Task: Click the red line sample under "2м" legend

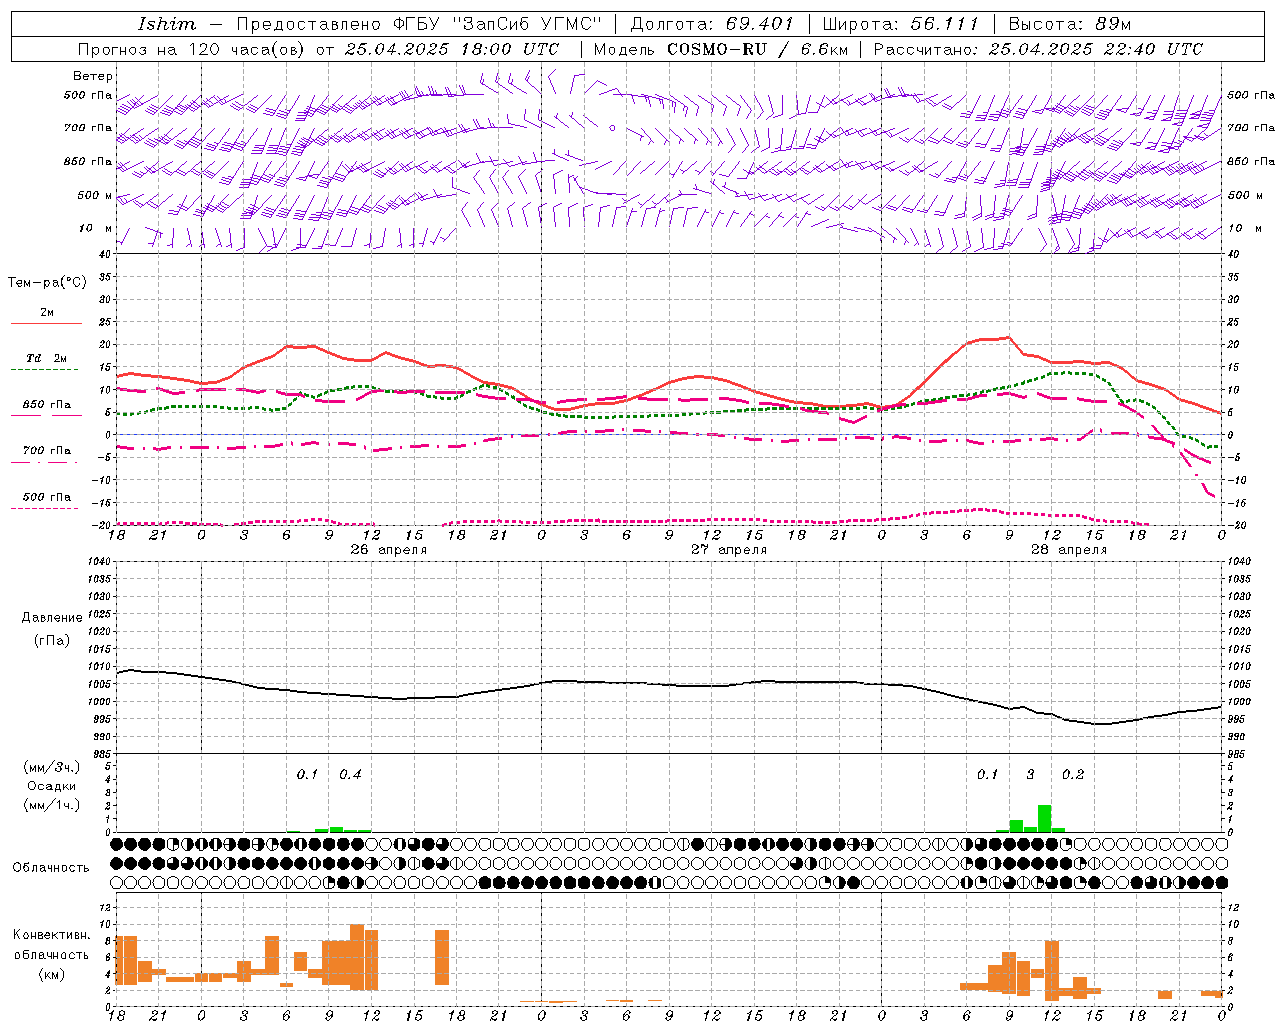Action: [x=46, y=324]
